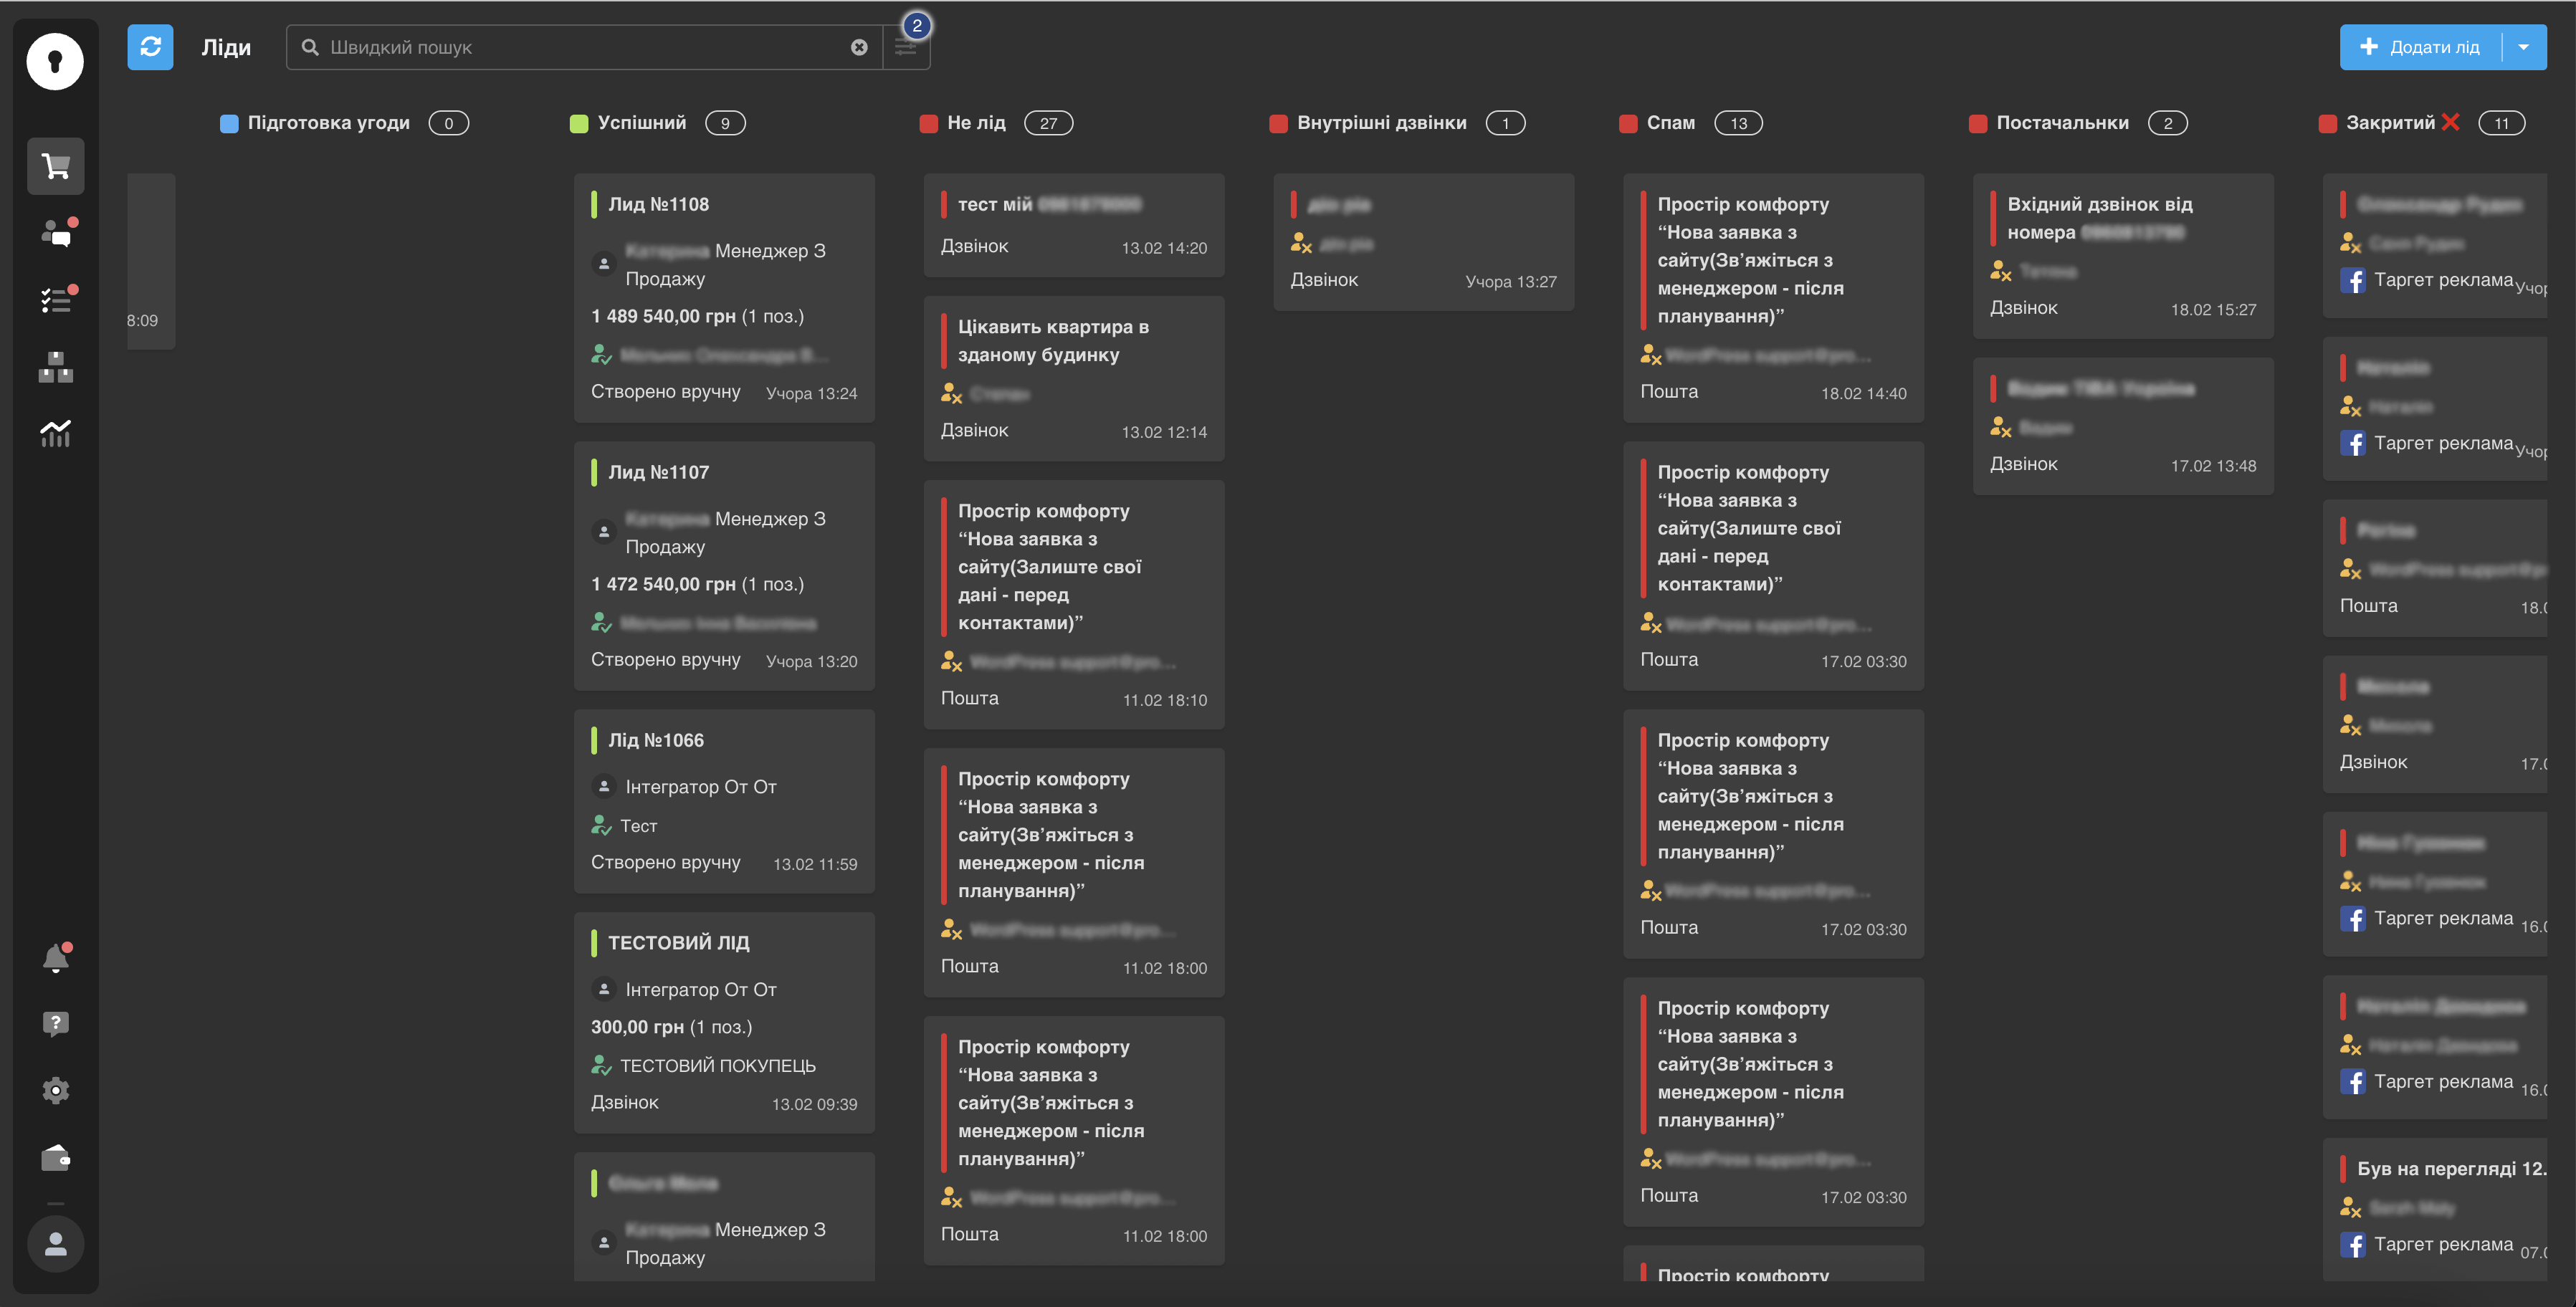Open the shopping cart sales section
The image size is (2576, 1307).
coord(56,166)
